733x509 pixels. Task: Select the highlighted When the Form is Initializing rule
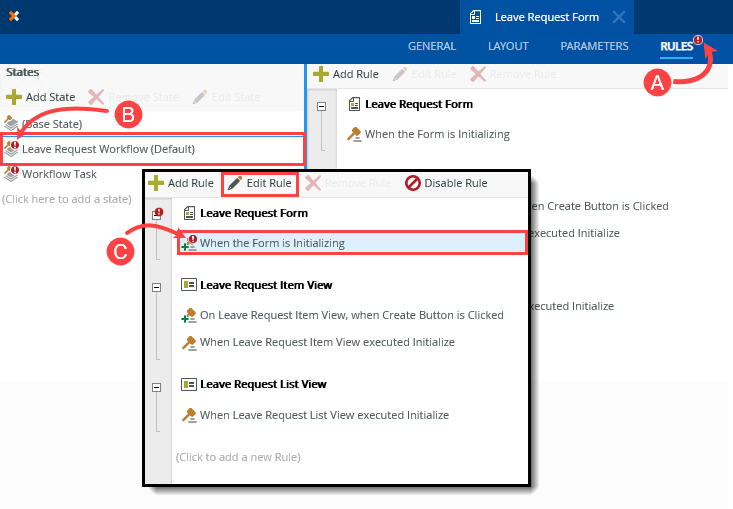click(x=272, y=243)
